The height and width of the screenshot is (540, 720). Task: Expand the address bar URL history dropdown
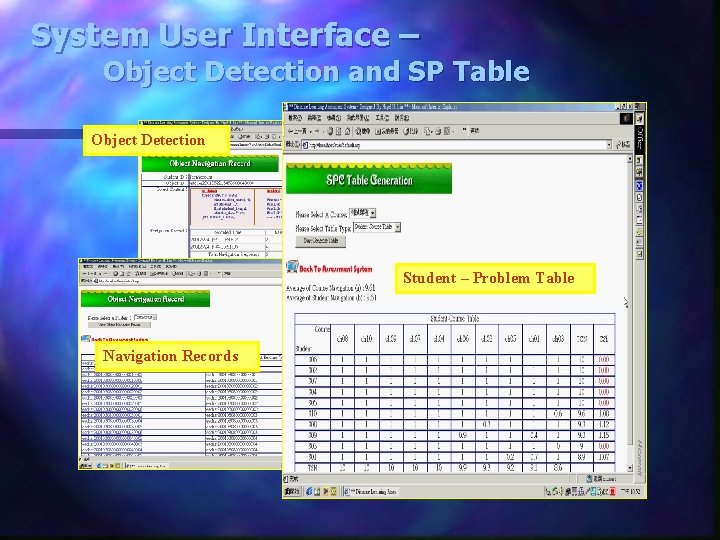pos(609,145)
